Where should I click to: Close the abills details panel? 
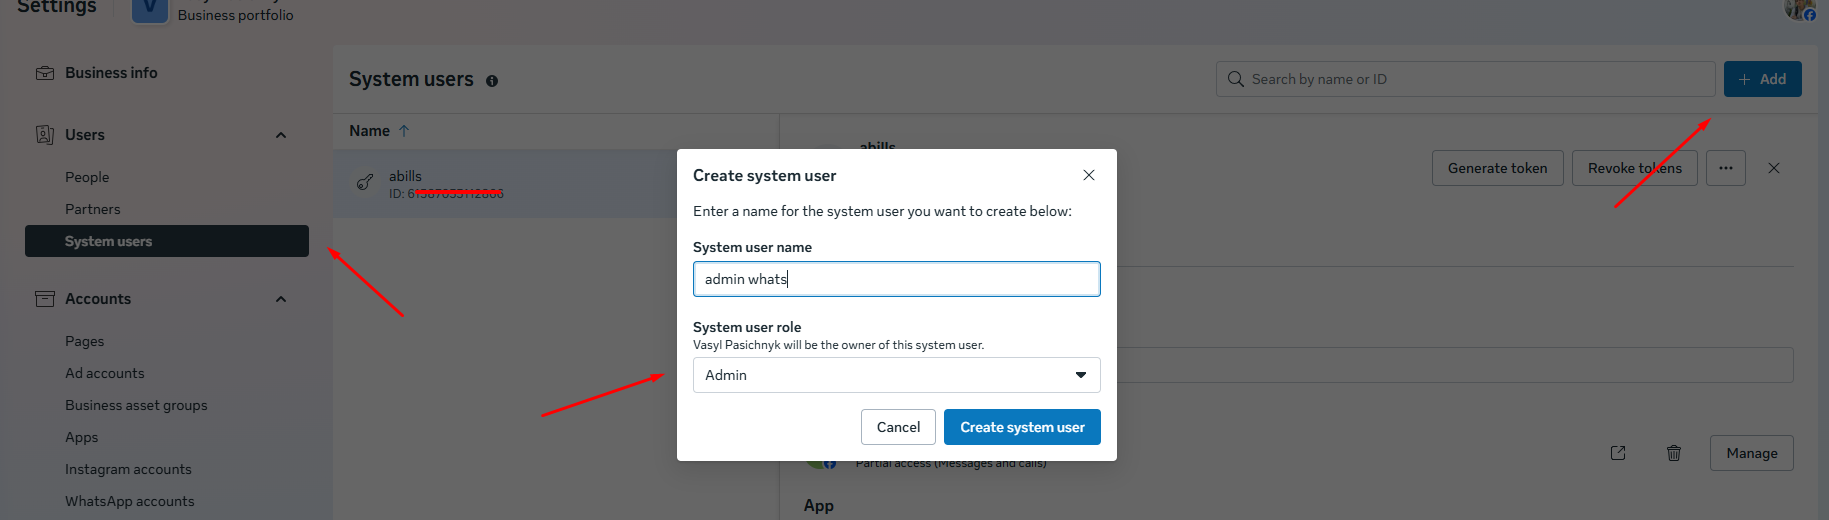1773,168
